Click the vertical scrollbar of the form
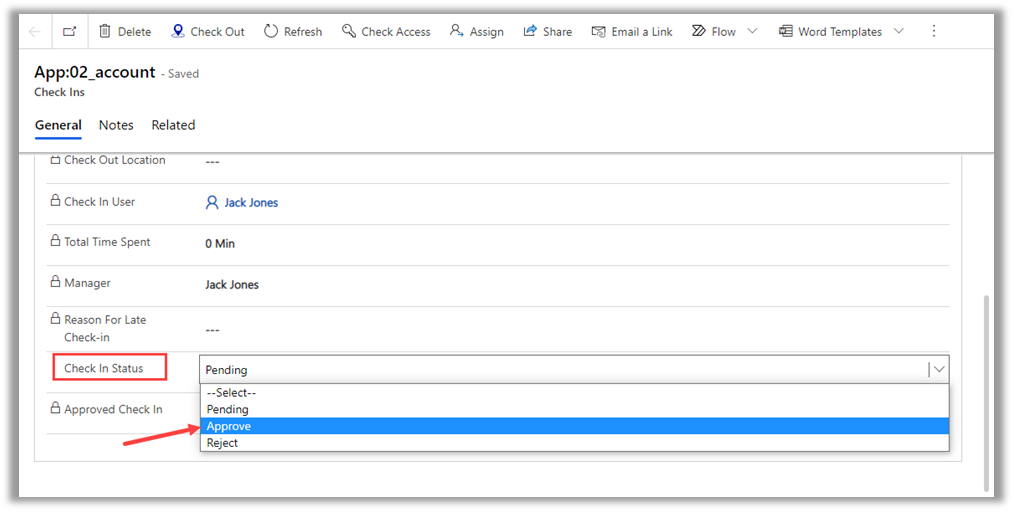This screenshot has height=512, width=1014. point(989,390)
